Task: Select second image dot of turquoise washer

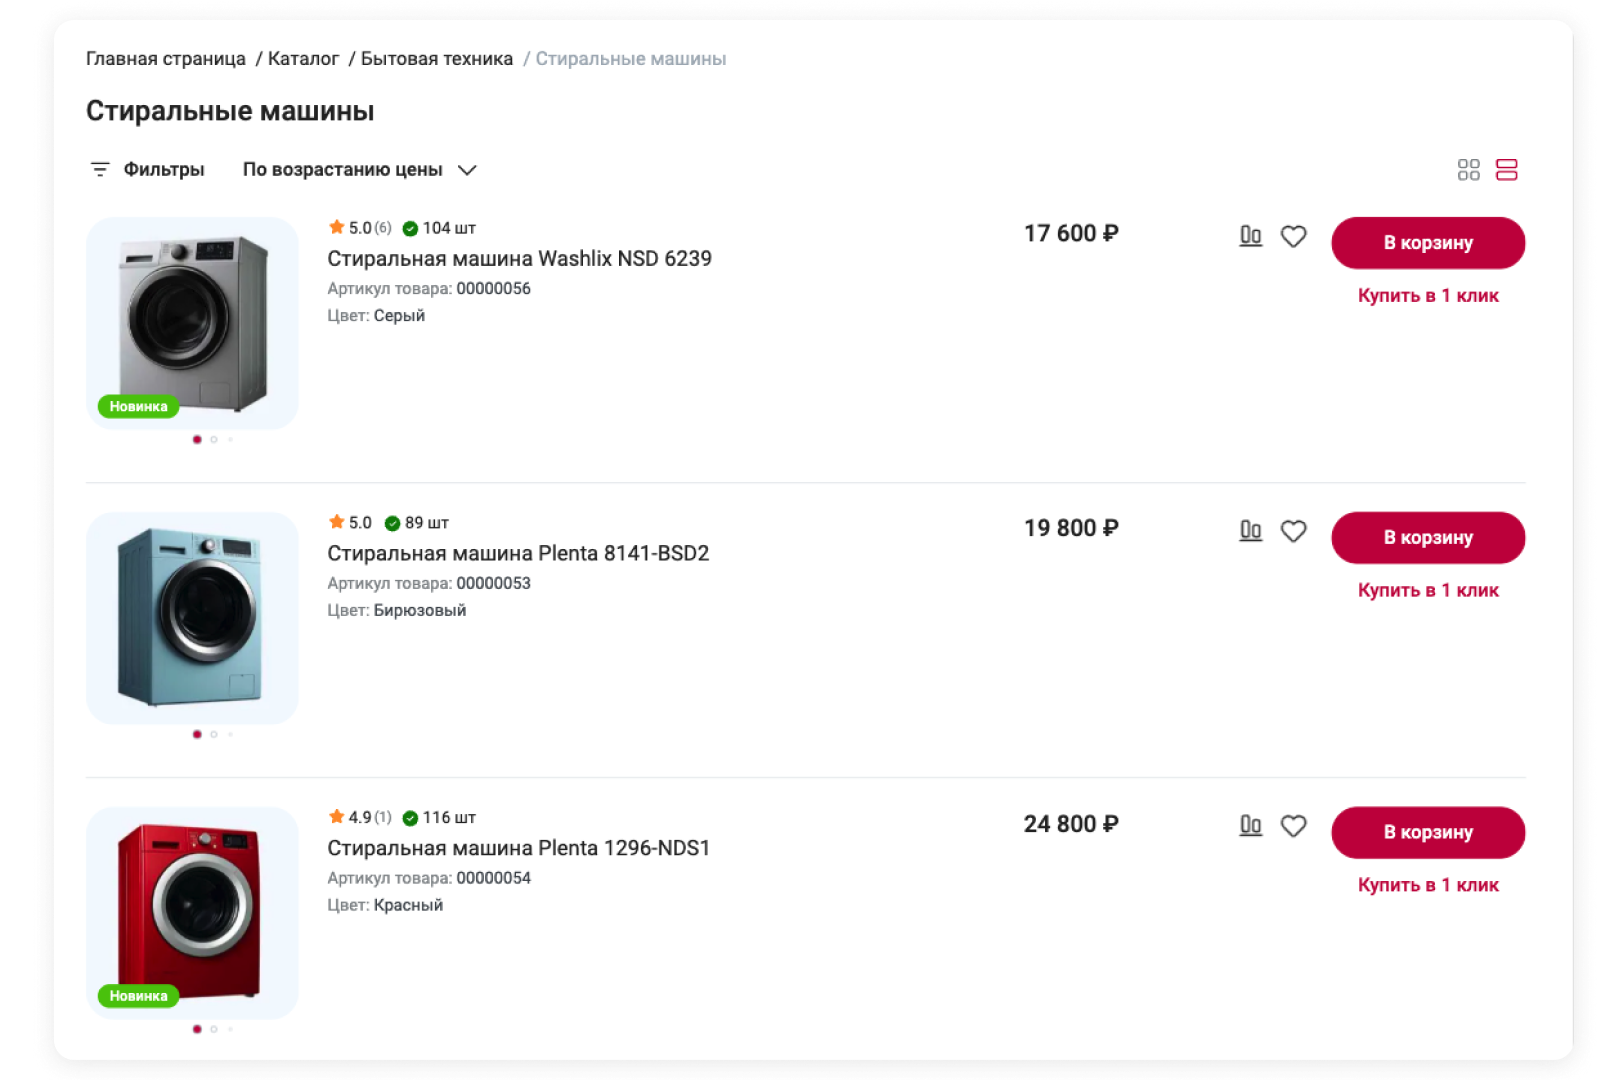Action: point(214,734)
